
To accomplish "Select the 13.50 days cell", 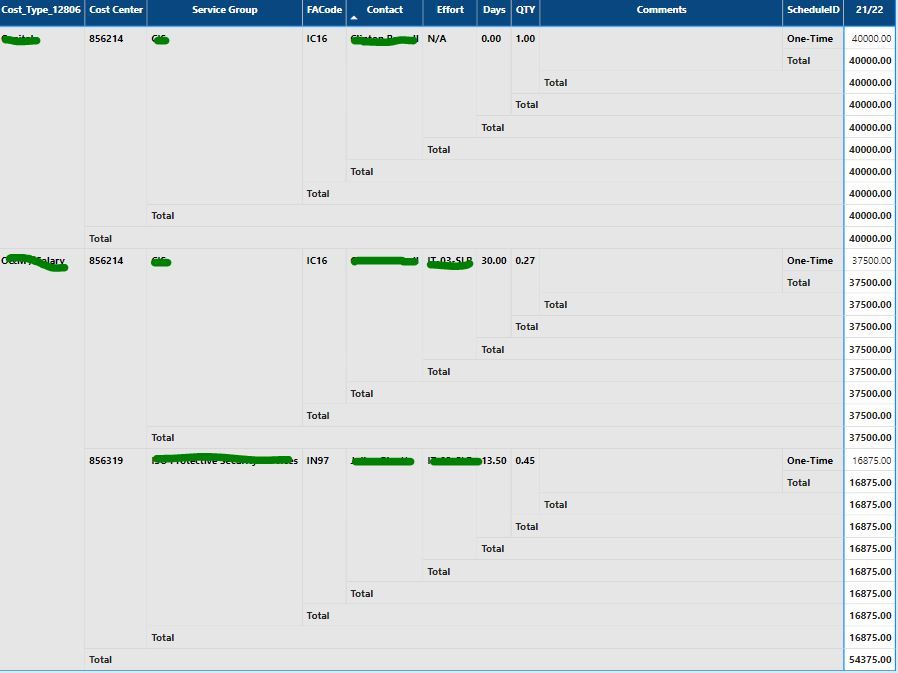I will [494, 461].
